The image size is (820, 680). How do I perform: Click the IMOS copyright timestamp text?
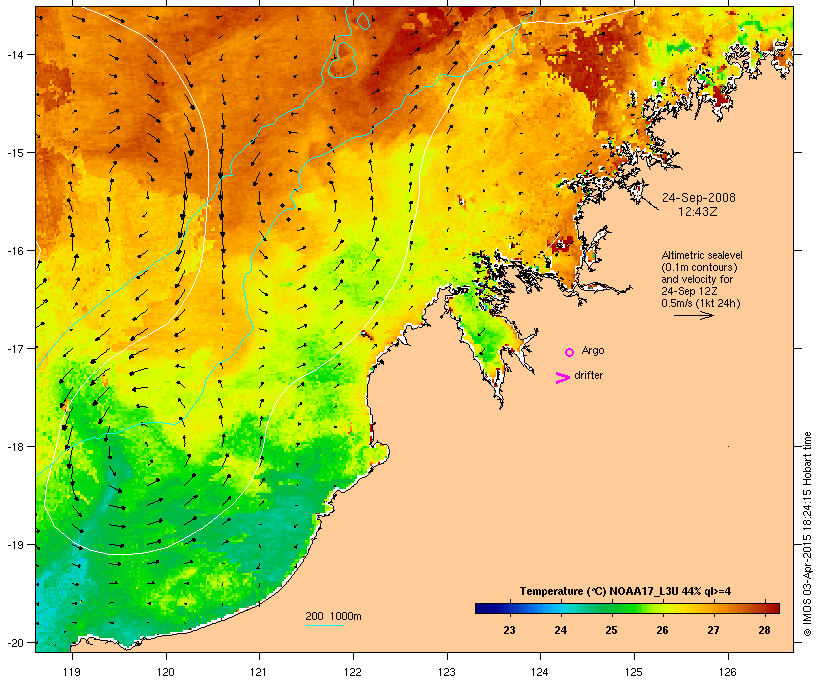(x=807, y=534)
